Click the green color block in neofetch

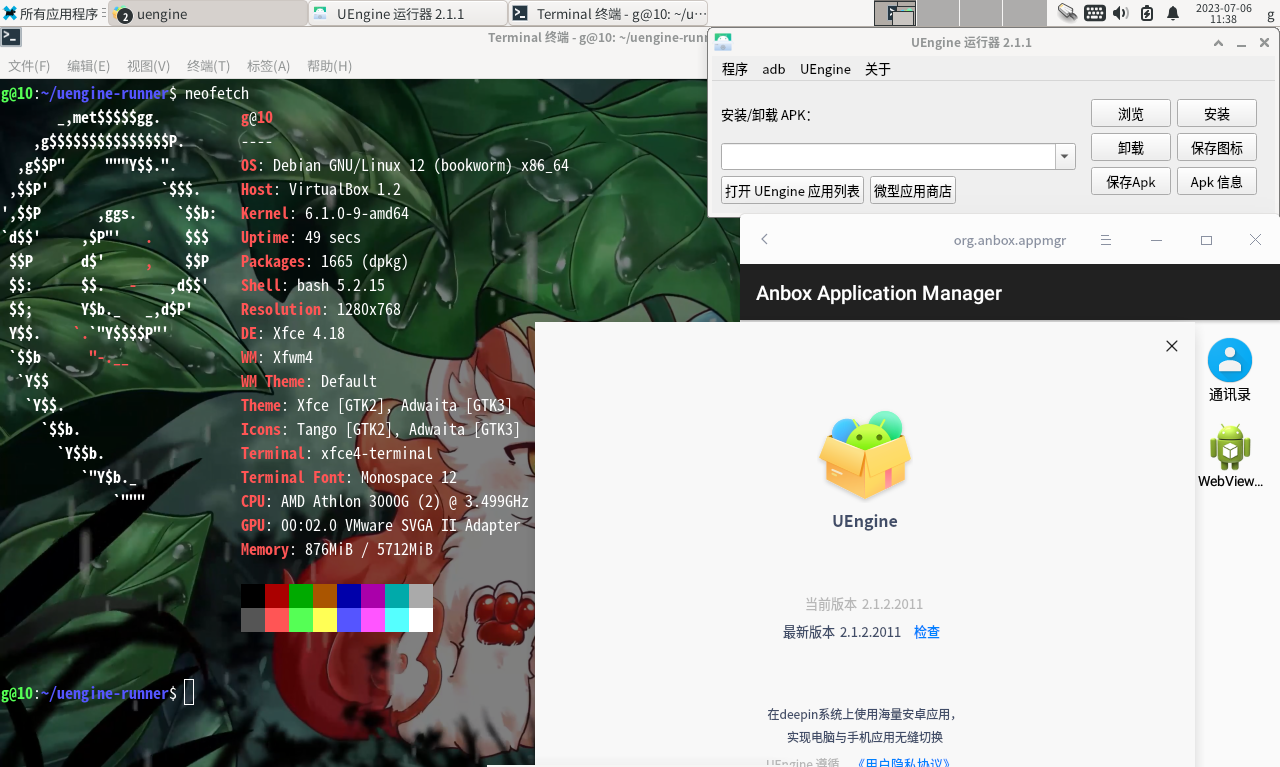pyautogui.click(x=301, y=596)
